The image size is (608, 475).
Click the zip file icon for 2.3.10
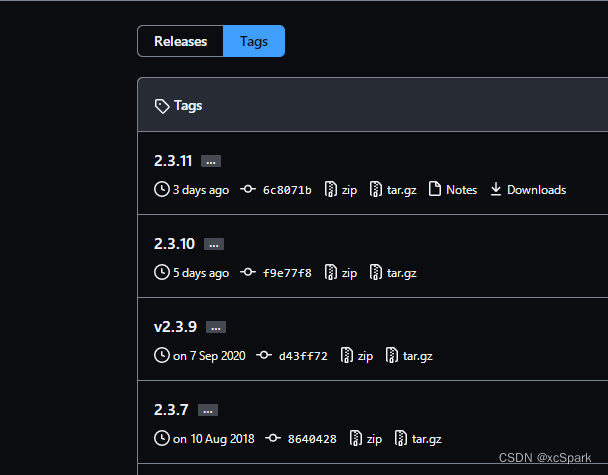pyautogui.click(x=330, y=272)
